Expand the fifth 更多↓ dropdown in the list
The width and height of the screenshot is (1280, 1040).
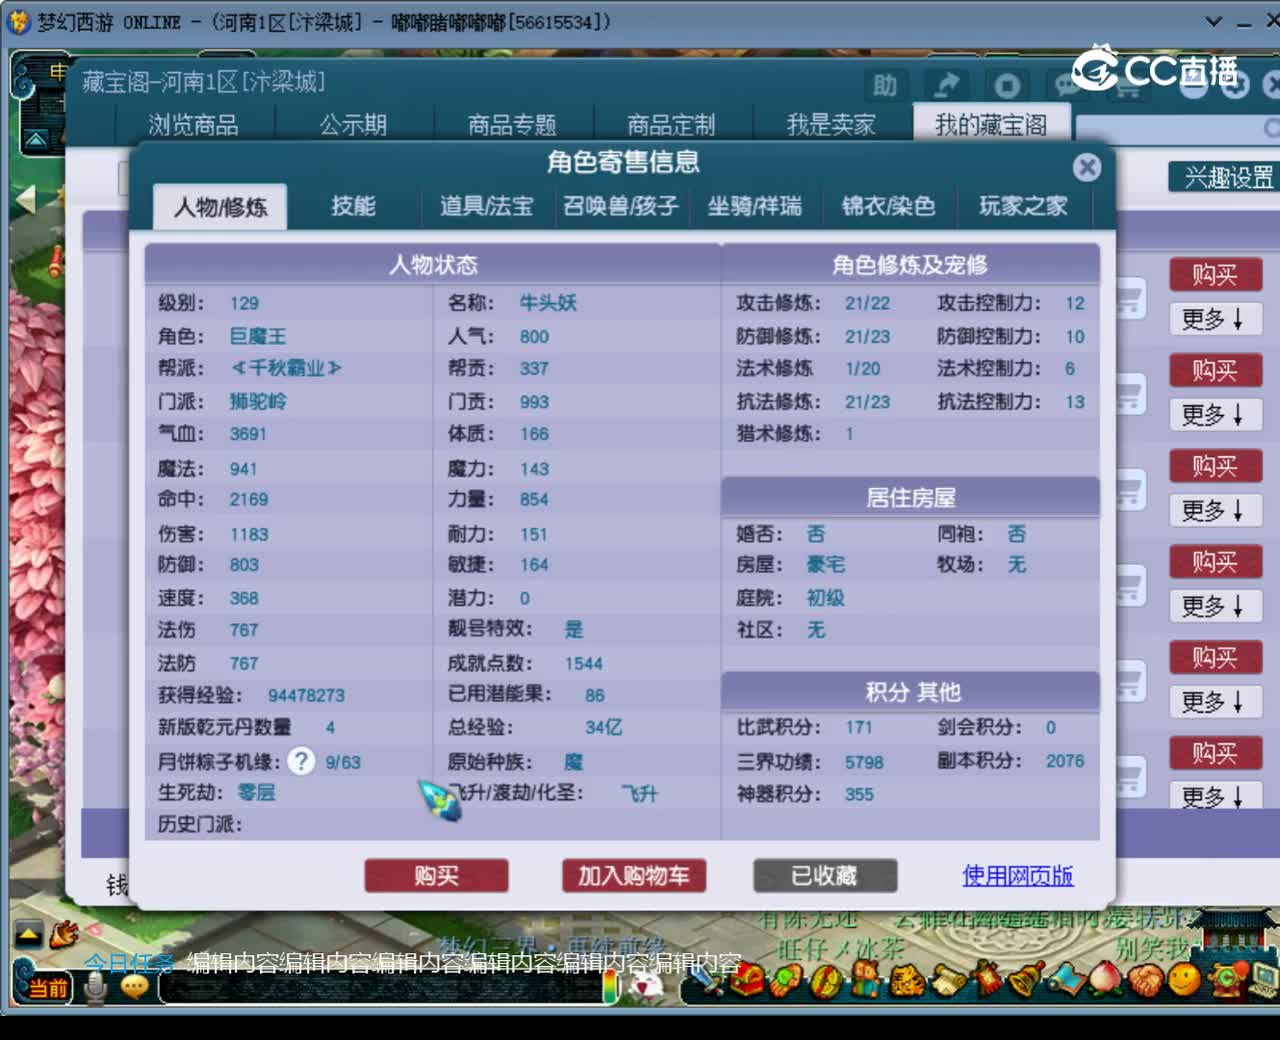click(1214, 702)
